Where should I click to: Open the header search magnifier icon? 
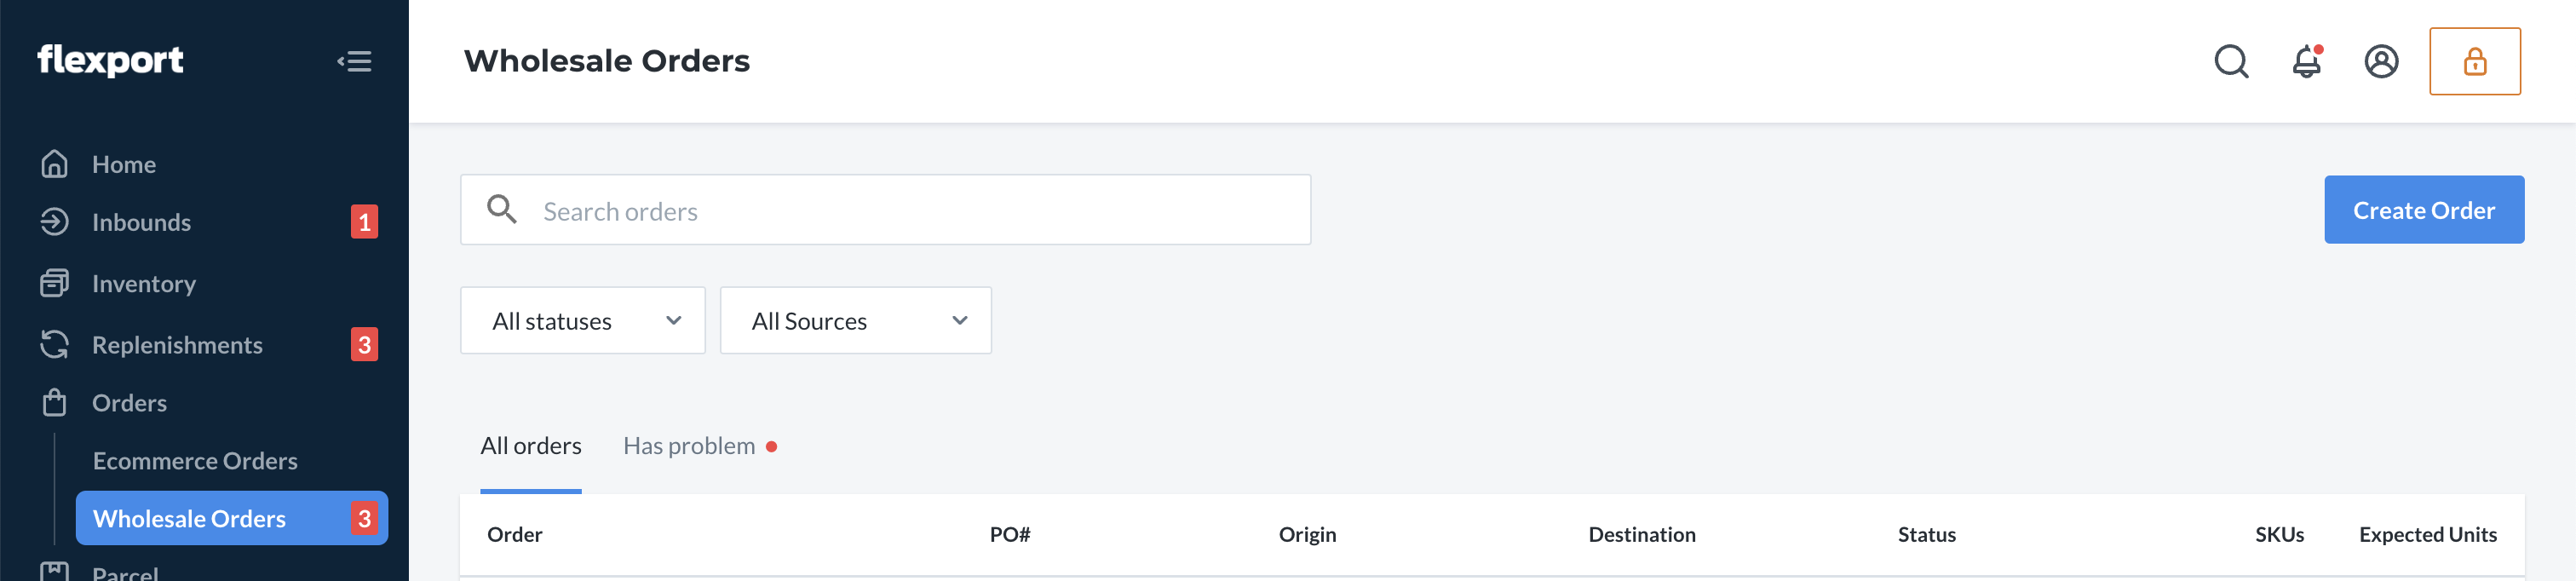coord(2231,61)
